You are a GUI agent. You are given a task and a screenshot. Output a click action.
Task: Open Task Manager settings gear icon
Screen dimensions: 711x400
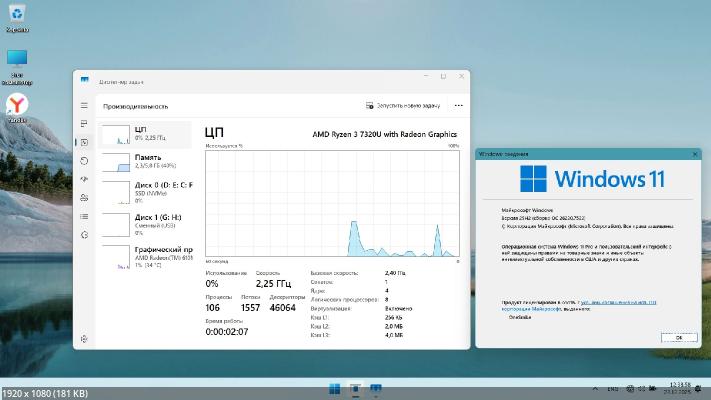[x=84, y=337]
